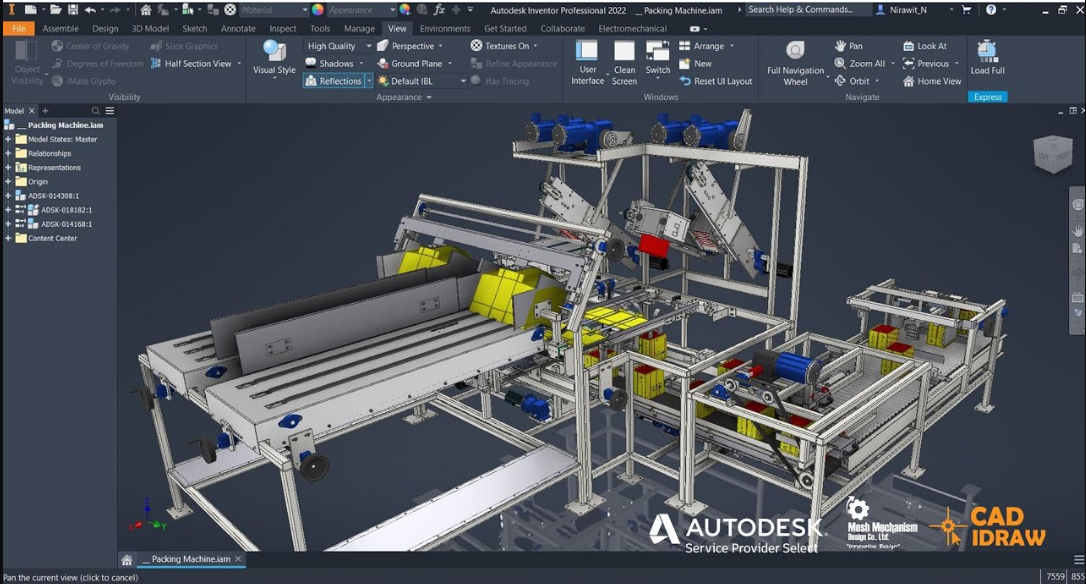Click the Look At tool

(925, 46)
